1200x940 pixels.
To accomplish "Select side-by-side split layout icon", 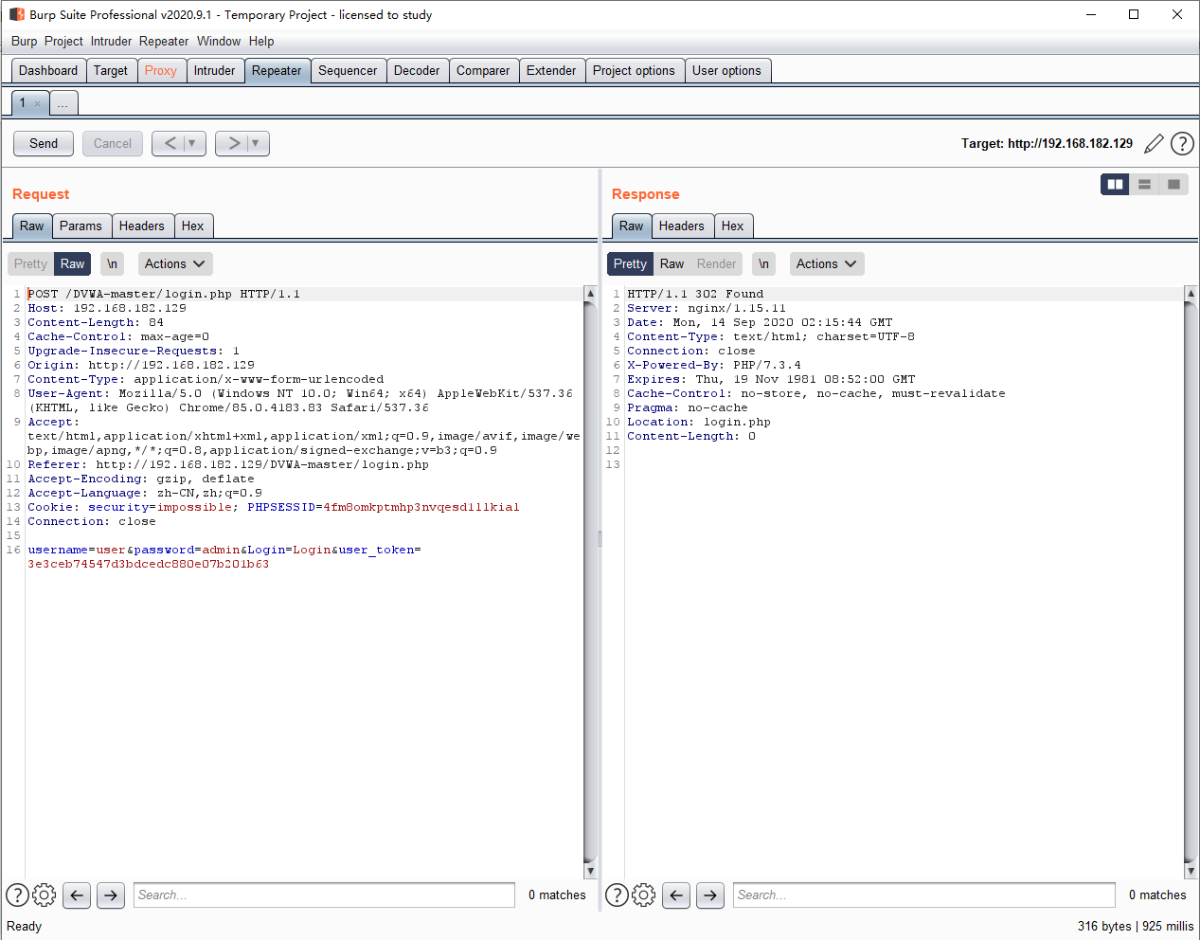I will click(x=1114, y=184).
